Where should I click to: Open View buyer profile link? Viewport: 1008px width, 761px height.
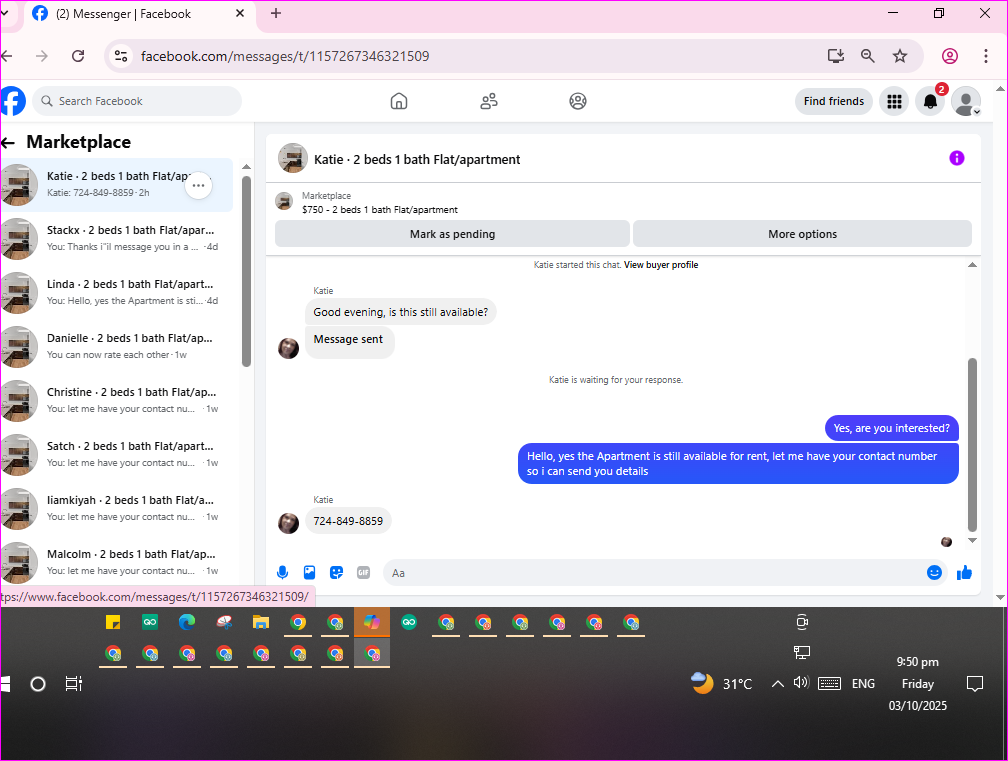pos(661,265)
